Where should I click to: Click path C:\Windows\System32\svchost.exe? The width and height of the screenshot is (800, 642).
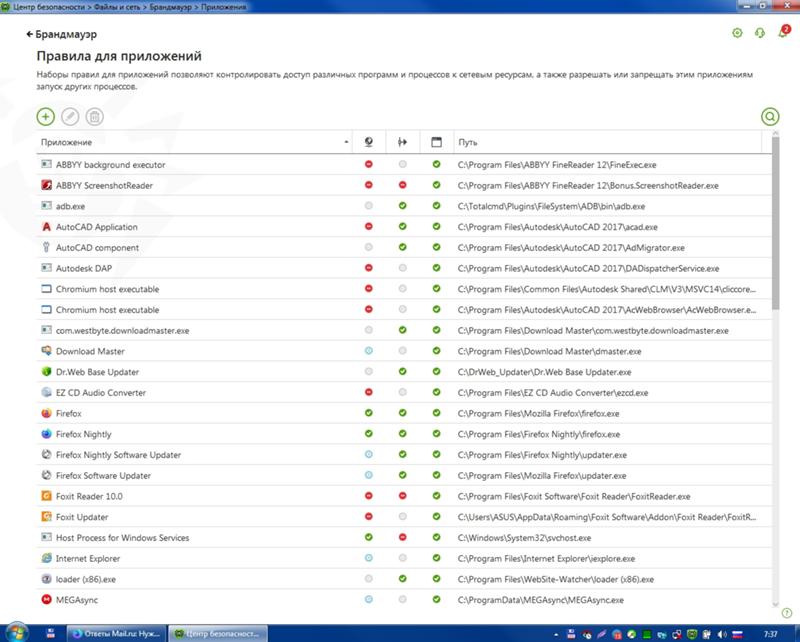click(524, 538)
